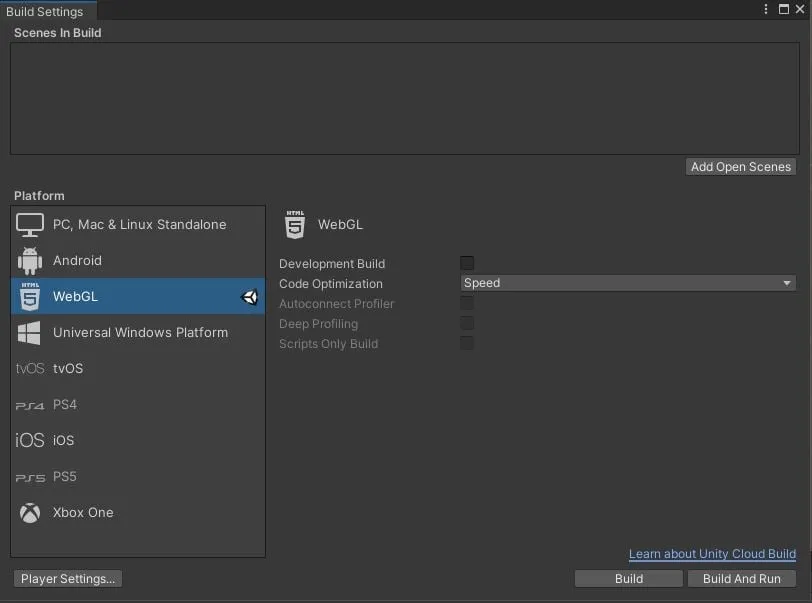The height and width of the screenshot is (603, 812).
Task: Open the Code Optimization Speed dropdown
Action: (628, 283)
